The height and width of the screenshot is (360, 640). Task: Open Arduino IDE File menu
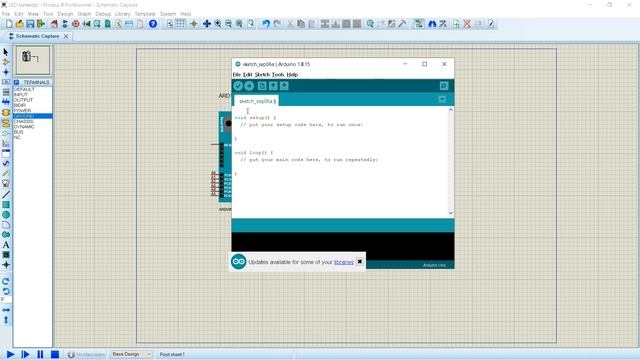click(237, 75)
